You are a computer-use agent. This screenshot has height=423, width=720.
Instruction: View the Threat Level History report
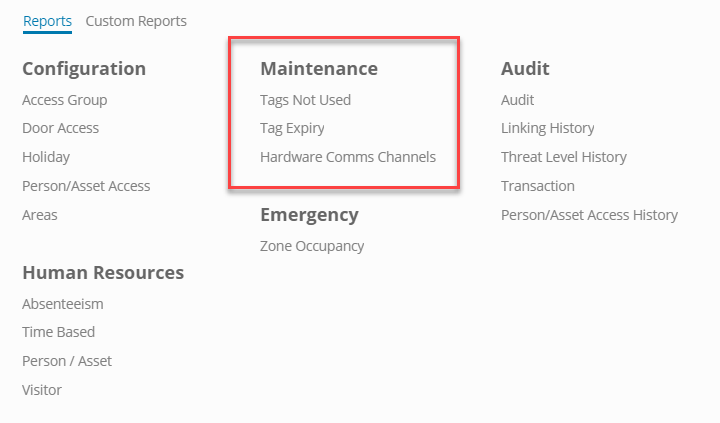click(563, 157)
